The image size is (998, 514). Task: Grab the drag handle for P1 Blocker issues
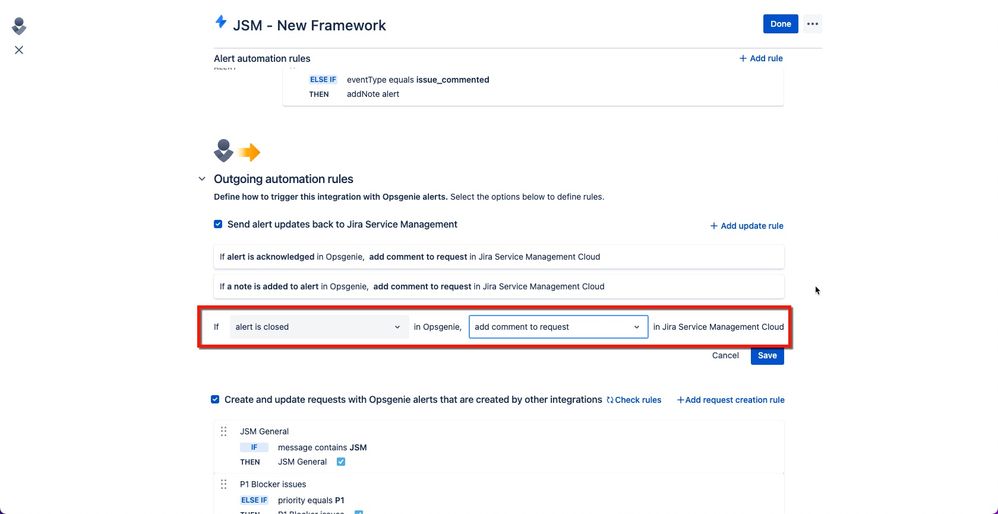tap(223, 484)
